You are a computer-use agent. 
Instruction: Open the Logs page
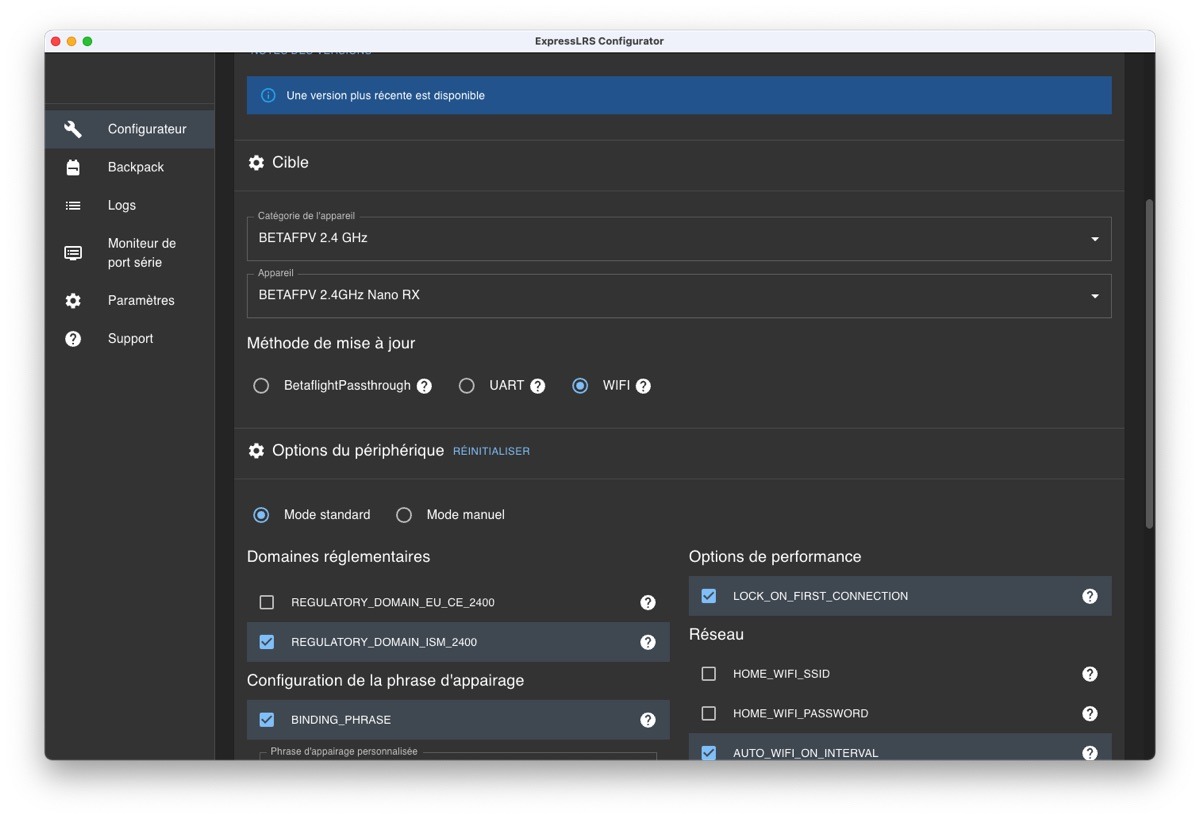(x=129, y=205)
